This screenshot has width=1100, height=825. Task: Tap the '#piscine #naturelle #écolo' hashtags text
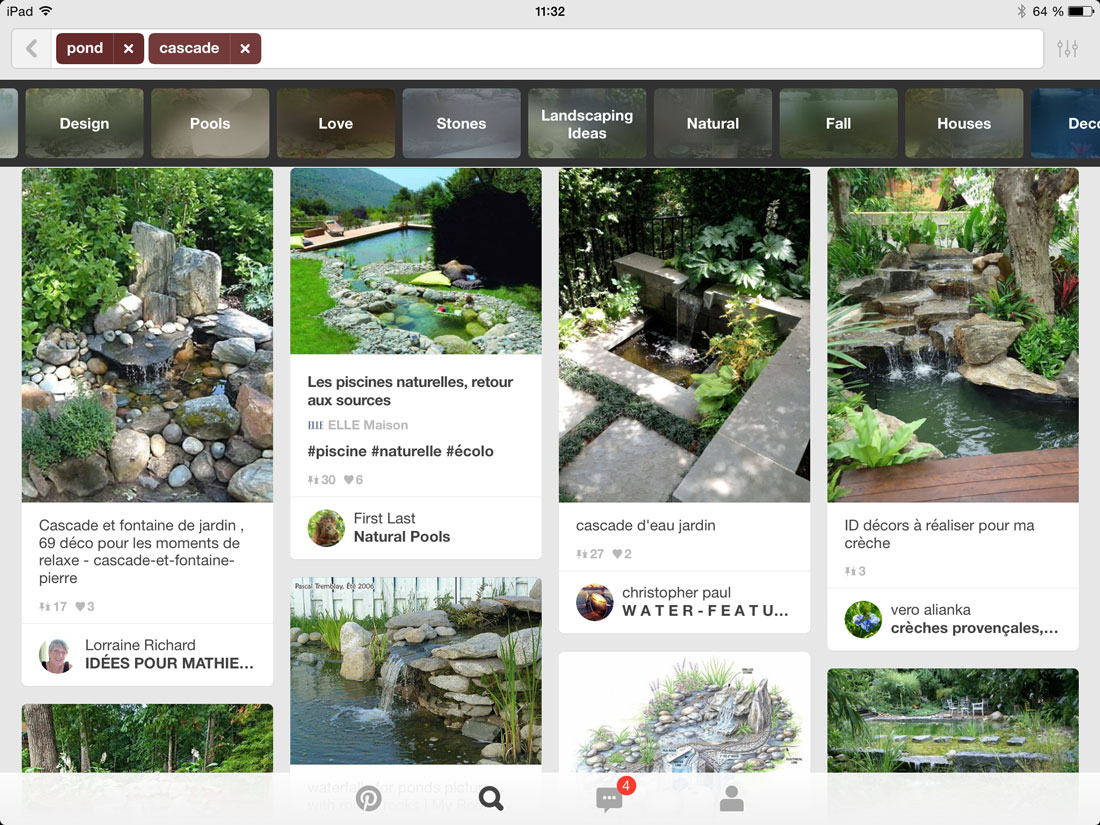pyautogui.click(x=401, y=451)
